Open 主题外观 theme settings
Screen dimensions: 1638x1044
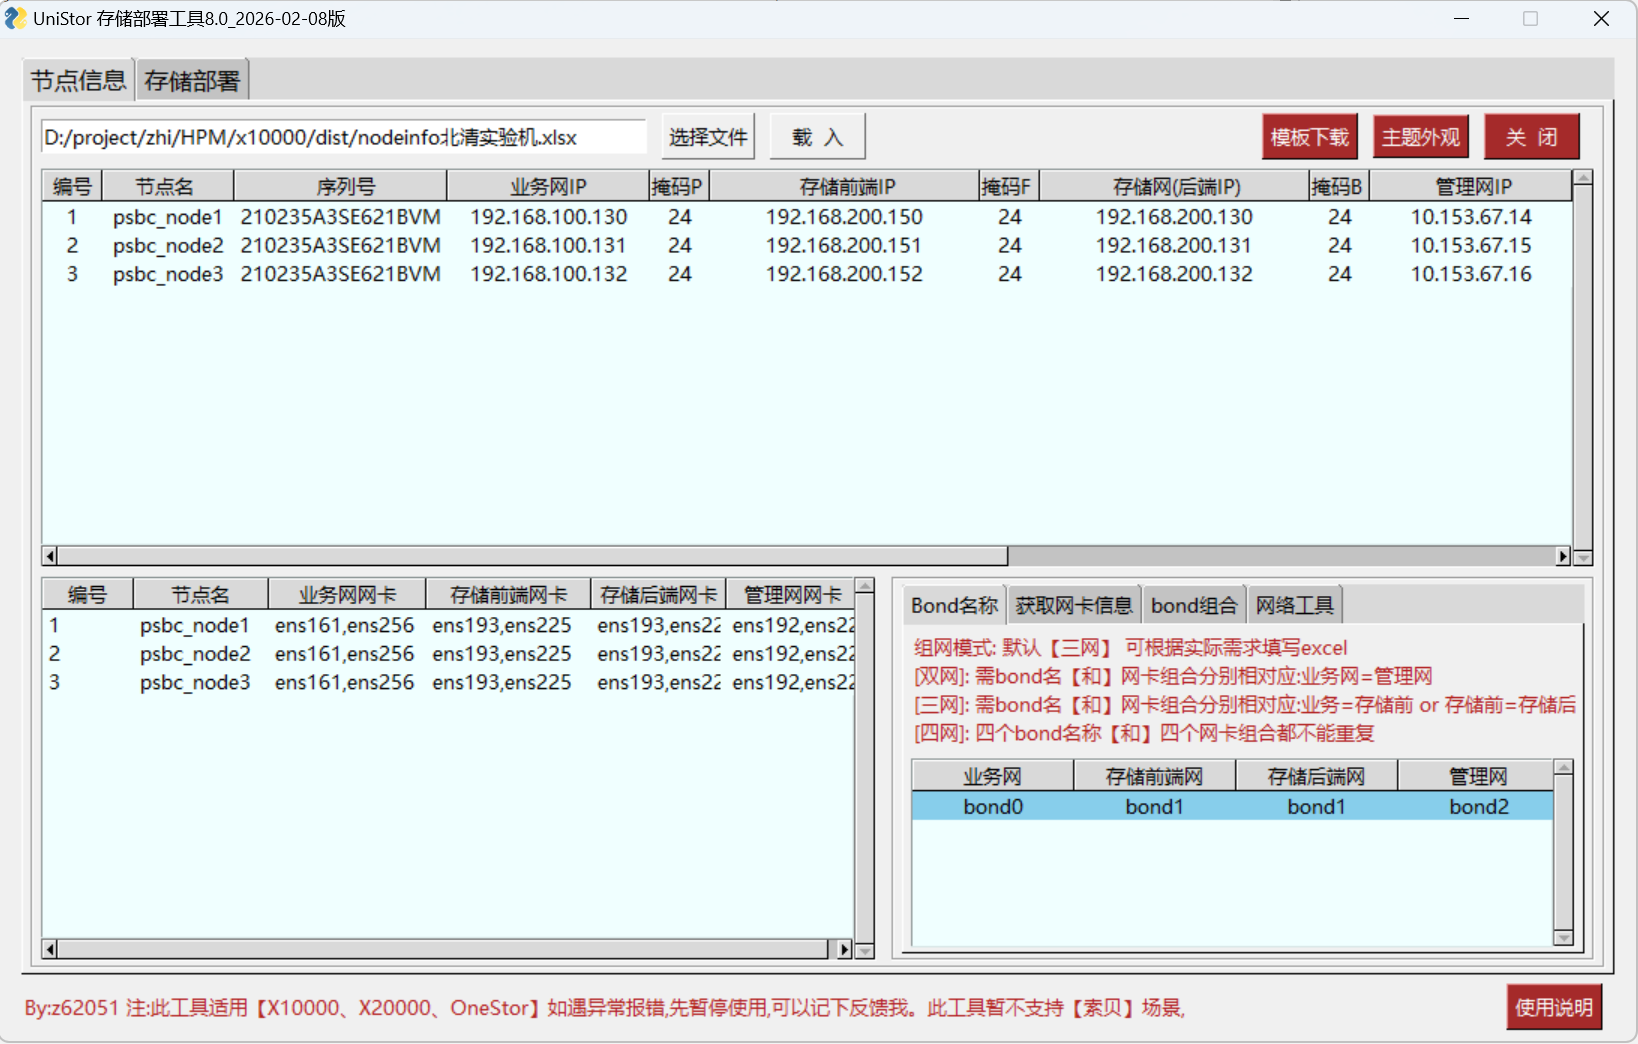[1420, 137]
